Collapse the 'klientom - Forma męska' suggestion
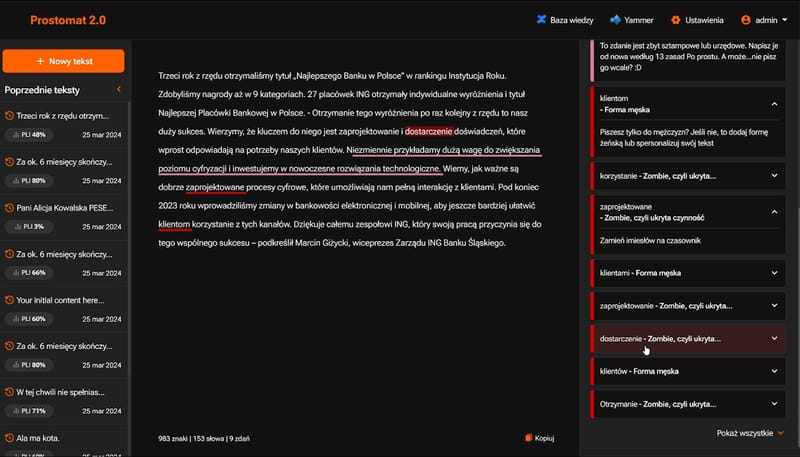Viewport: 800px width, 457px height. [774, 104]
